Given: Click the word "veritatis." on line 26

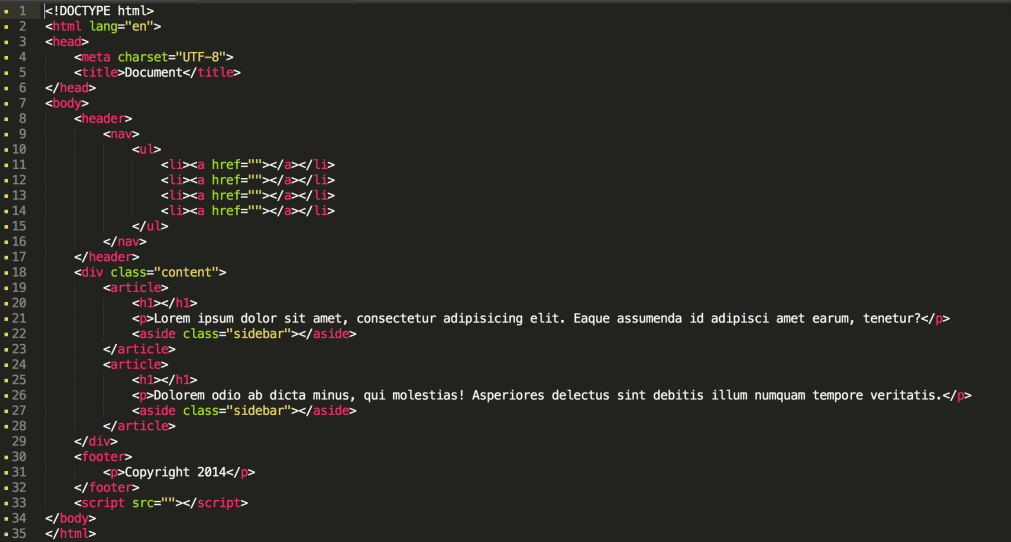Looking at the screenshot, I should [x=906, y=396].
